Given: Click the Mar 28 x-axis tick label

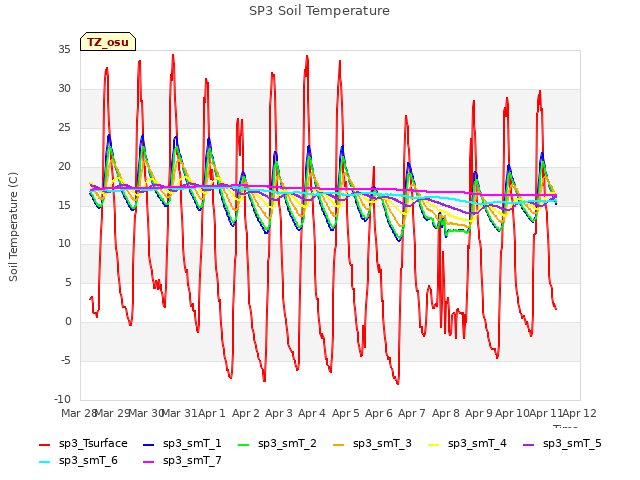Looking at the screenshot, I should (78, 413).
